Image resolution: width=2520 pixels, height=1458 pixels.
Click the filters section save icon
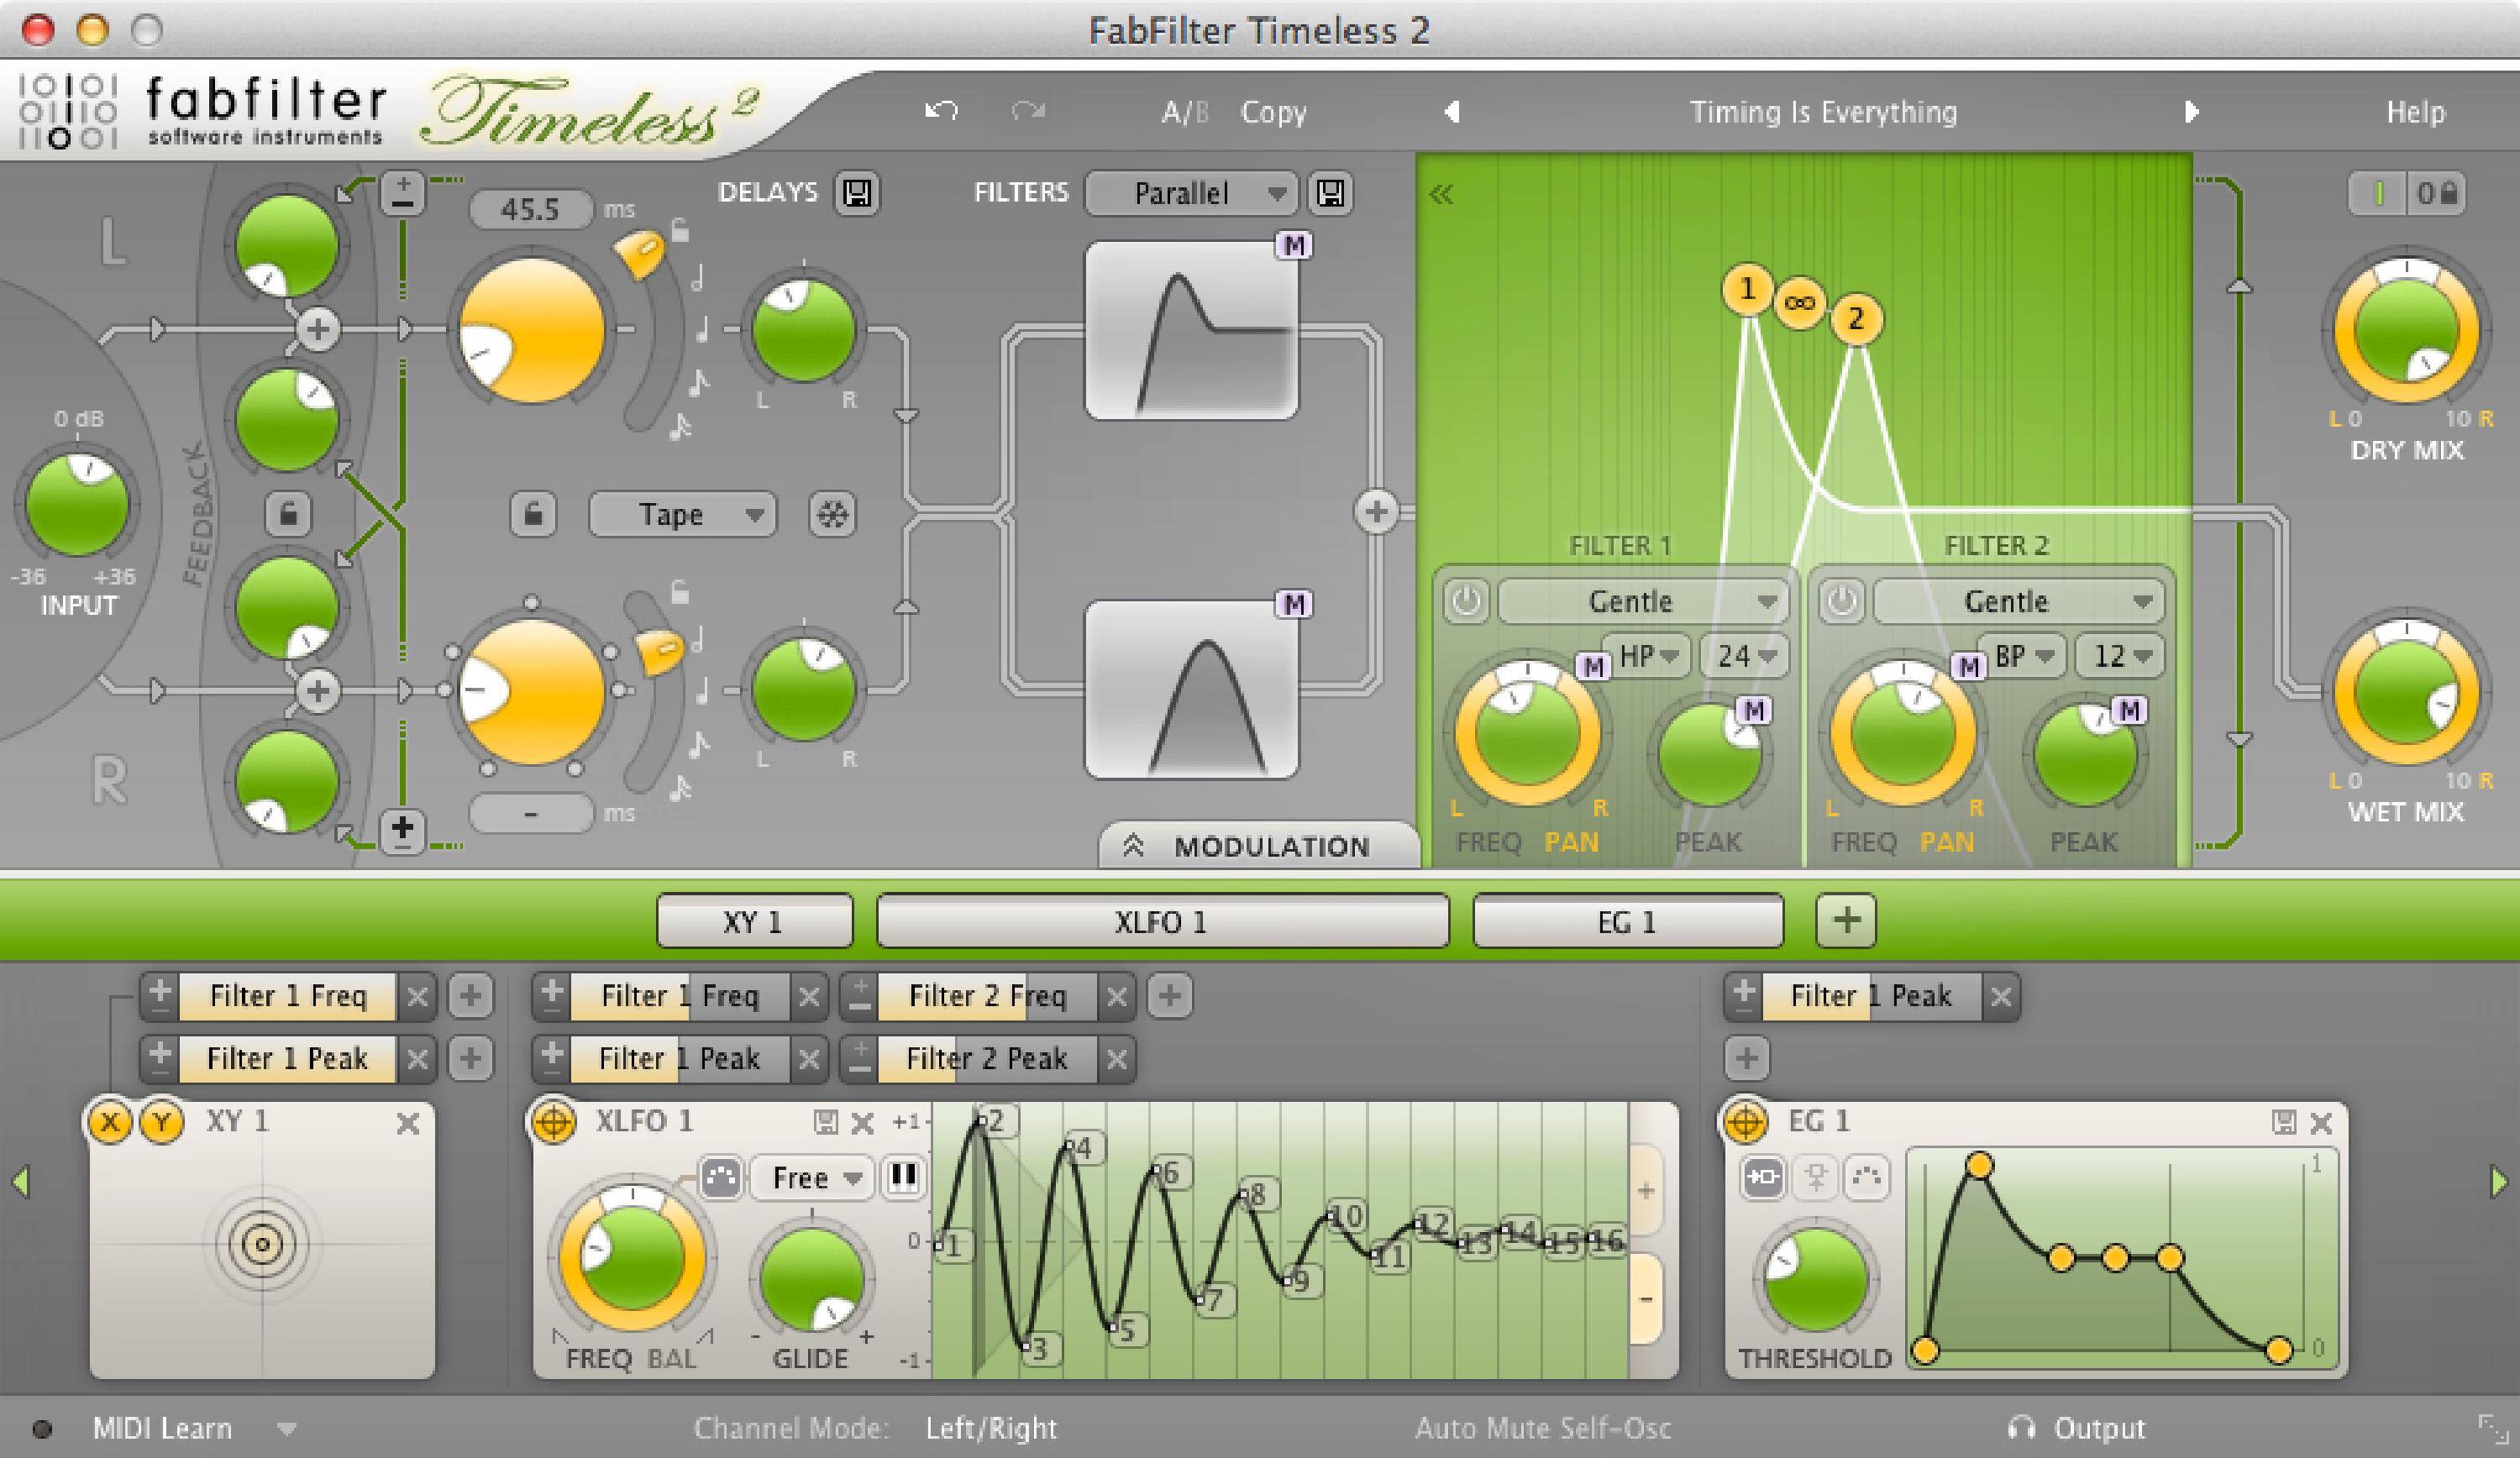(x=1330, y=192)
